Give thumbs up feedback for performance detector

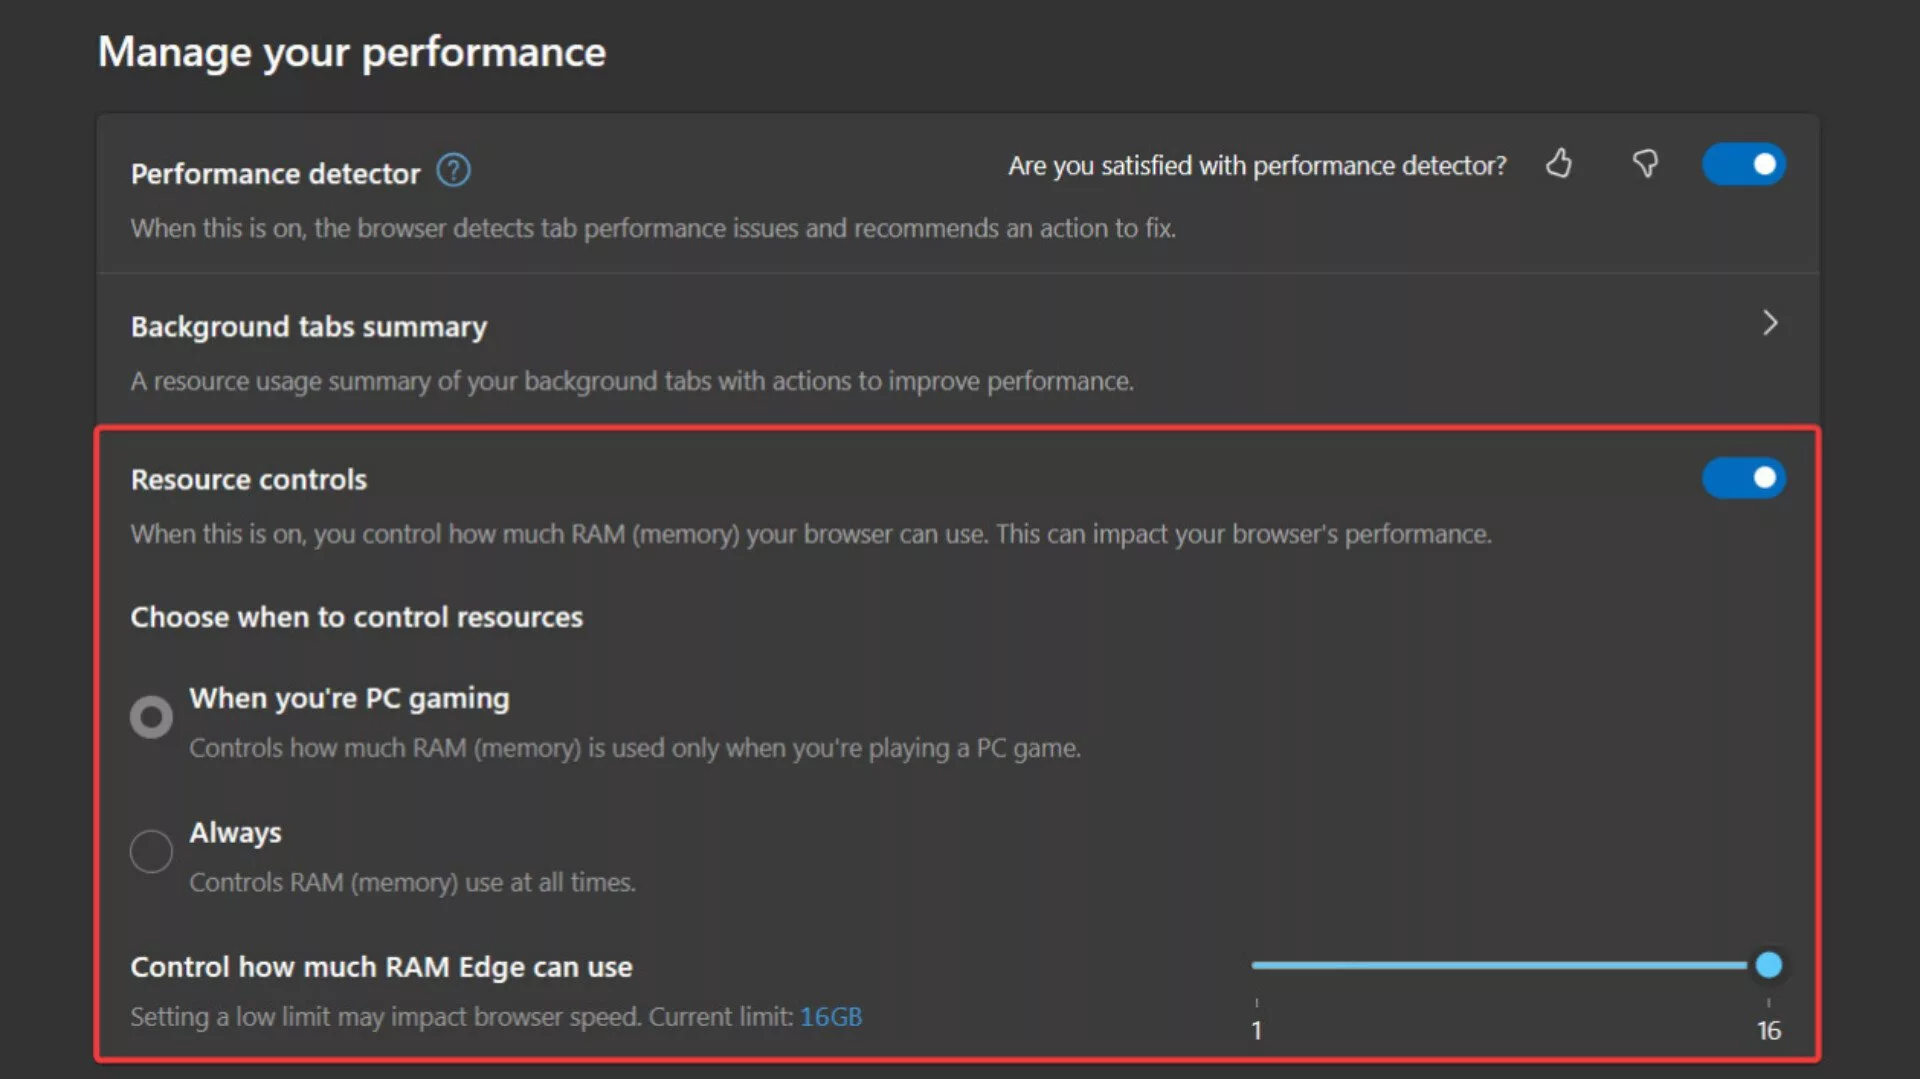[1558, 163]
